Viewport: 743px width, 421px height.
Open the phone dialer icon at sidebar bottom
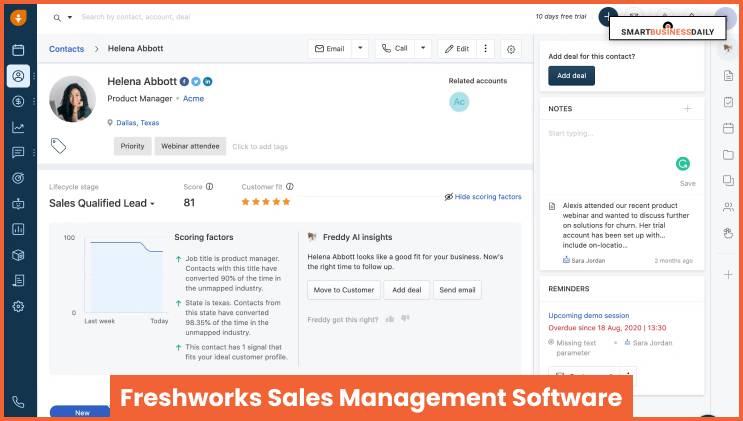point(18,402)
